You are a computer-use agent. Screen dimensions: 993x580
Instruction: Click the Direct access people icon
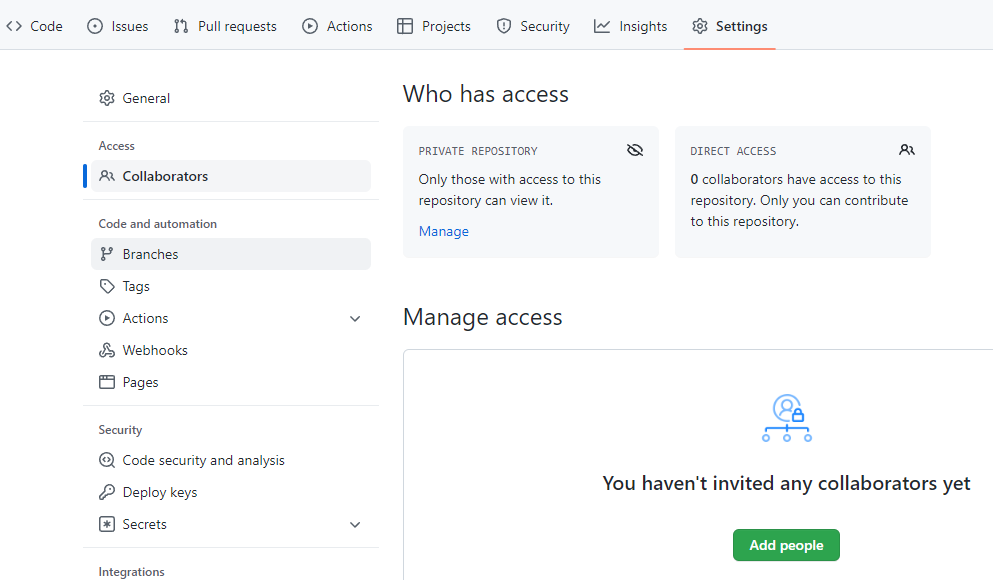click(x=907, y=150)
